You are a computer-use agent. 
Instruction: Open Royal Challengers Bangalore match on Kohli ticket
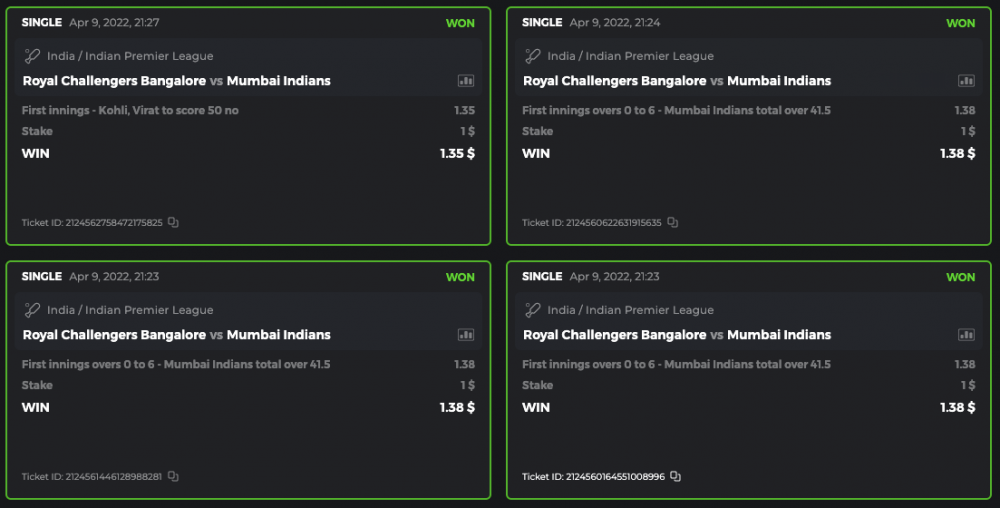[176, 81]
